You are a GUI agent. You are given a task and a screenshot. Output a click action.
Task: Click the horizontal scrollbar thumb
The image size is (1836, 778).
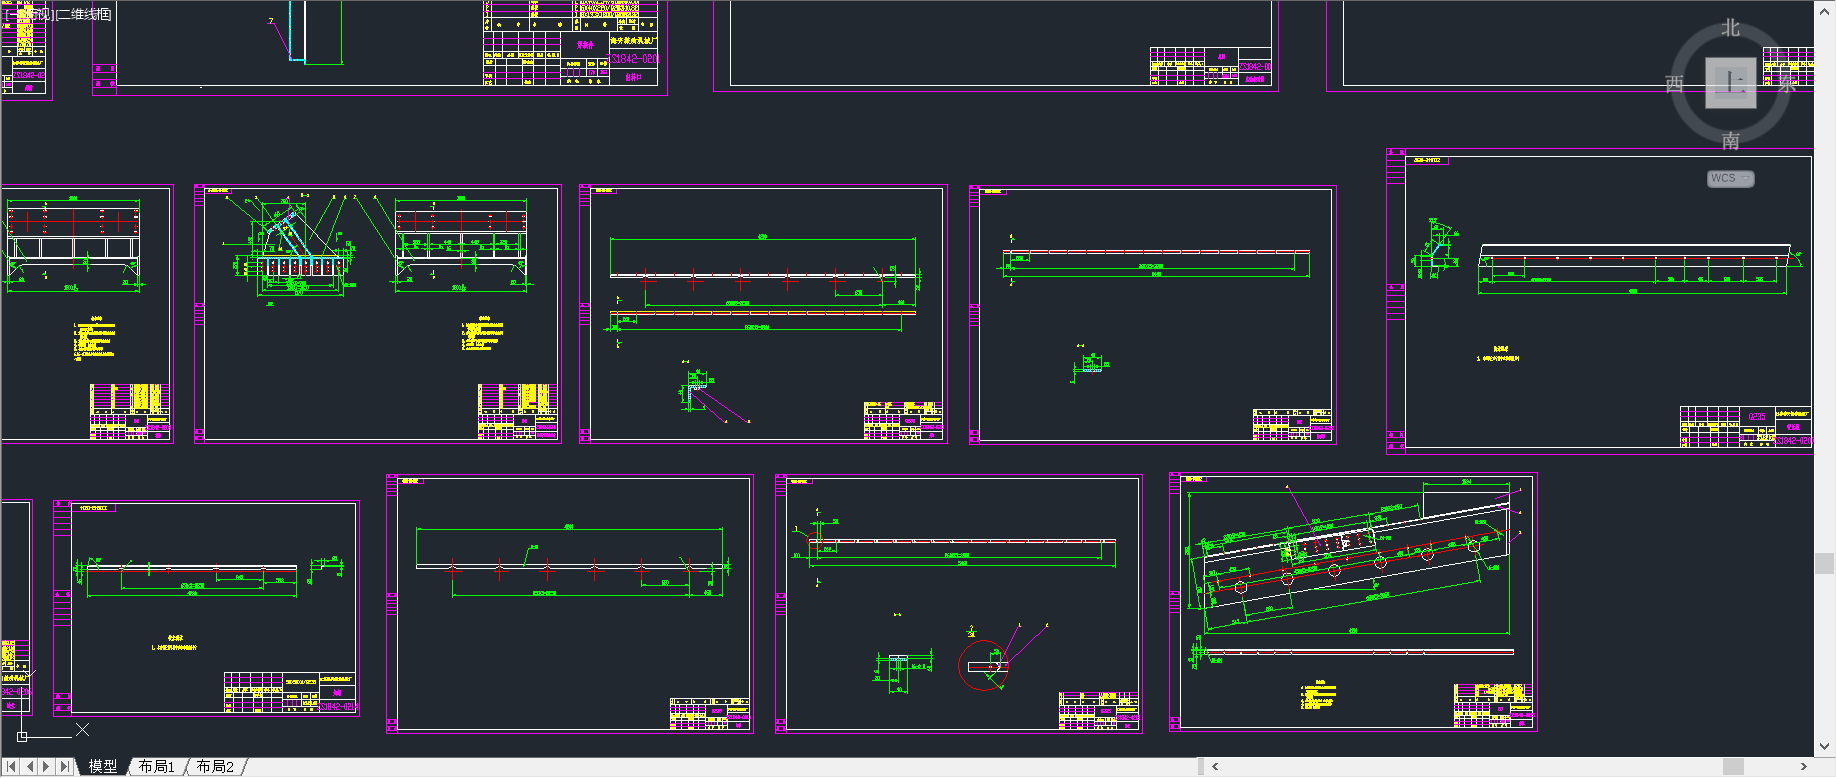[x=1734, y=767]
